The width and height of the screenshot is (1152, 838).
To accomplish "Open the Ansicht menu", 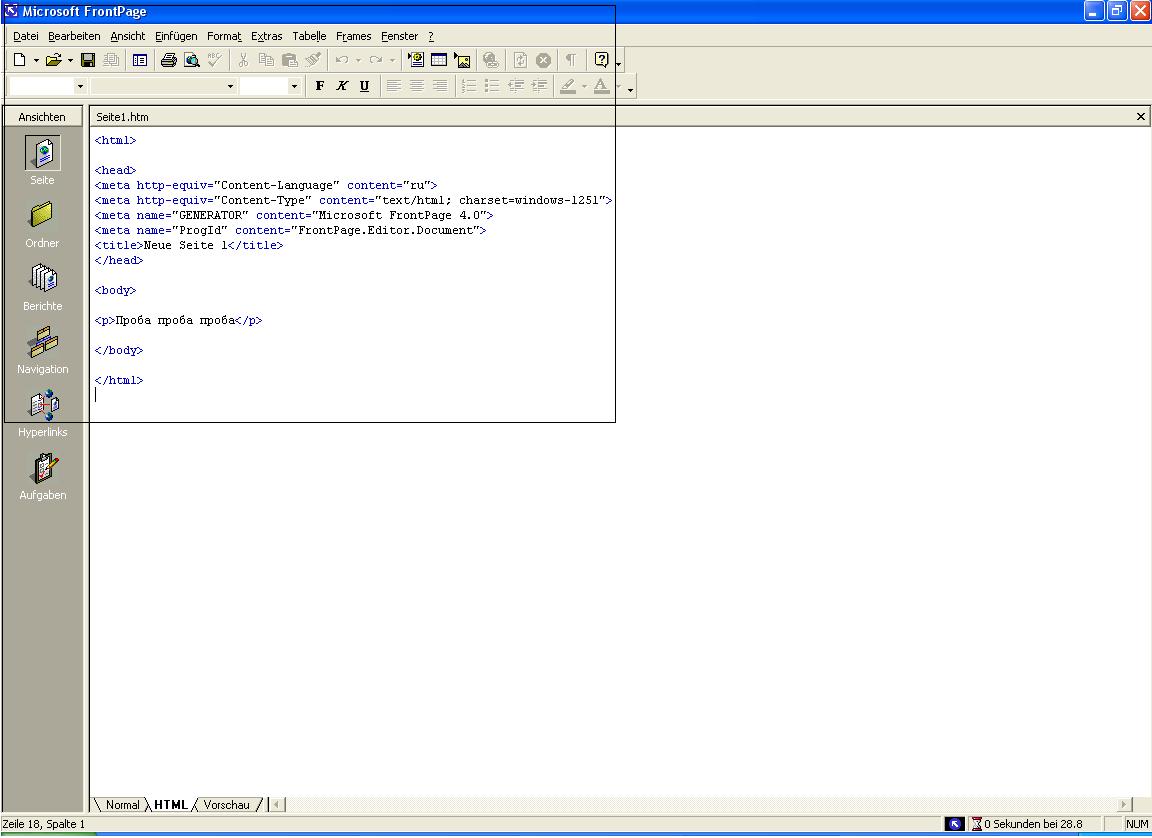I will [128, 36].
